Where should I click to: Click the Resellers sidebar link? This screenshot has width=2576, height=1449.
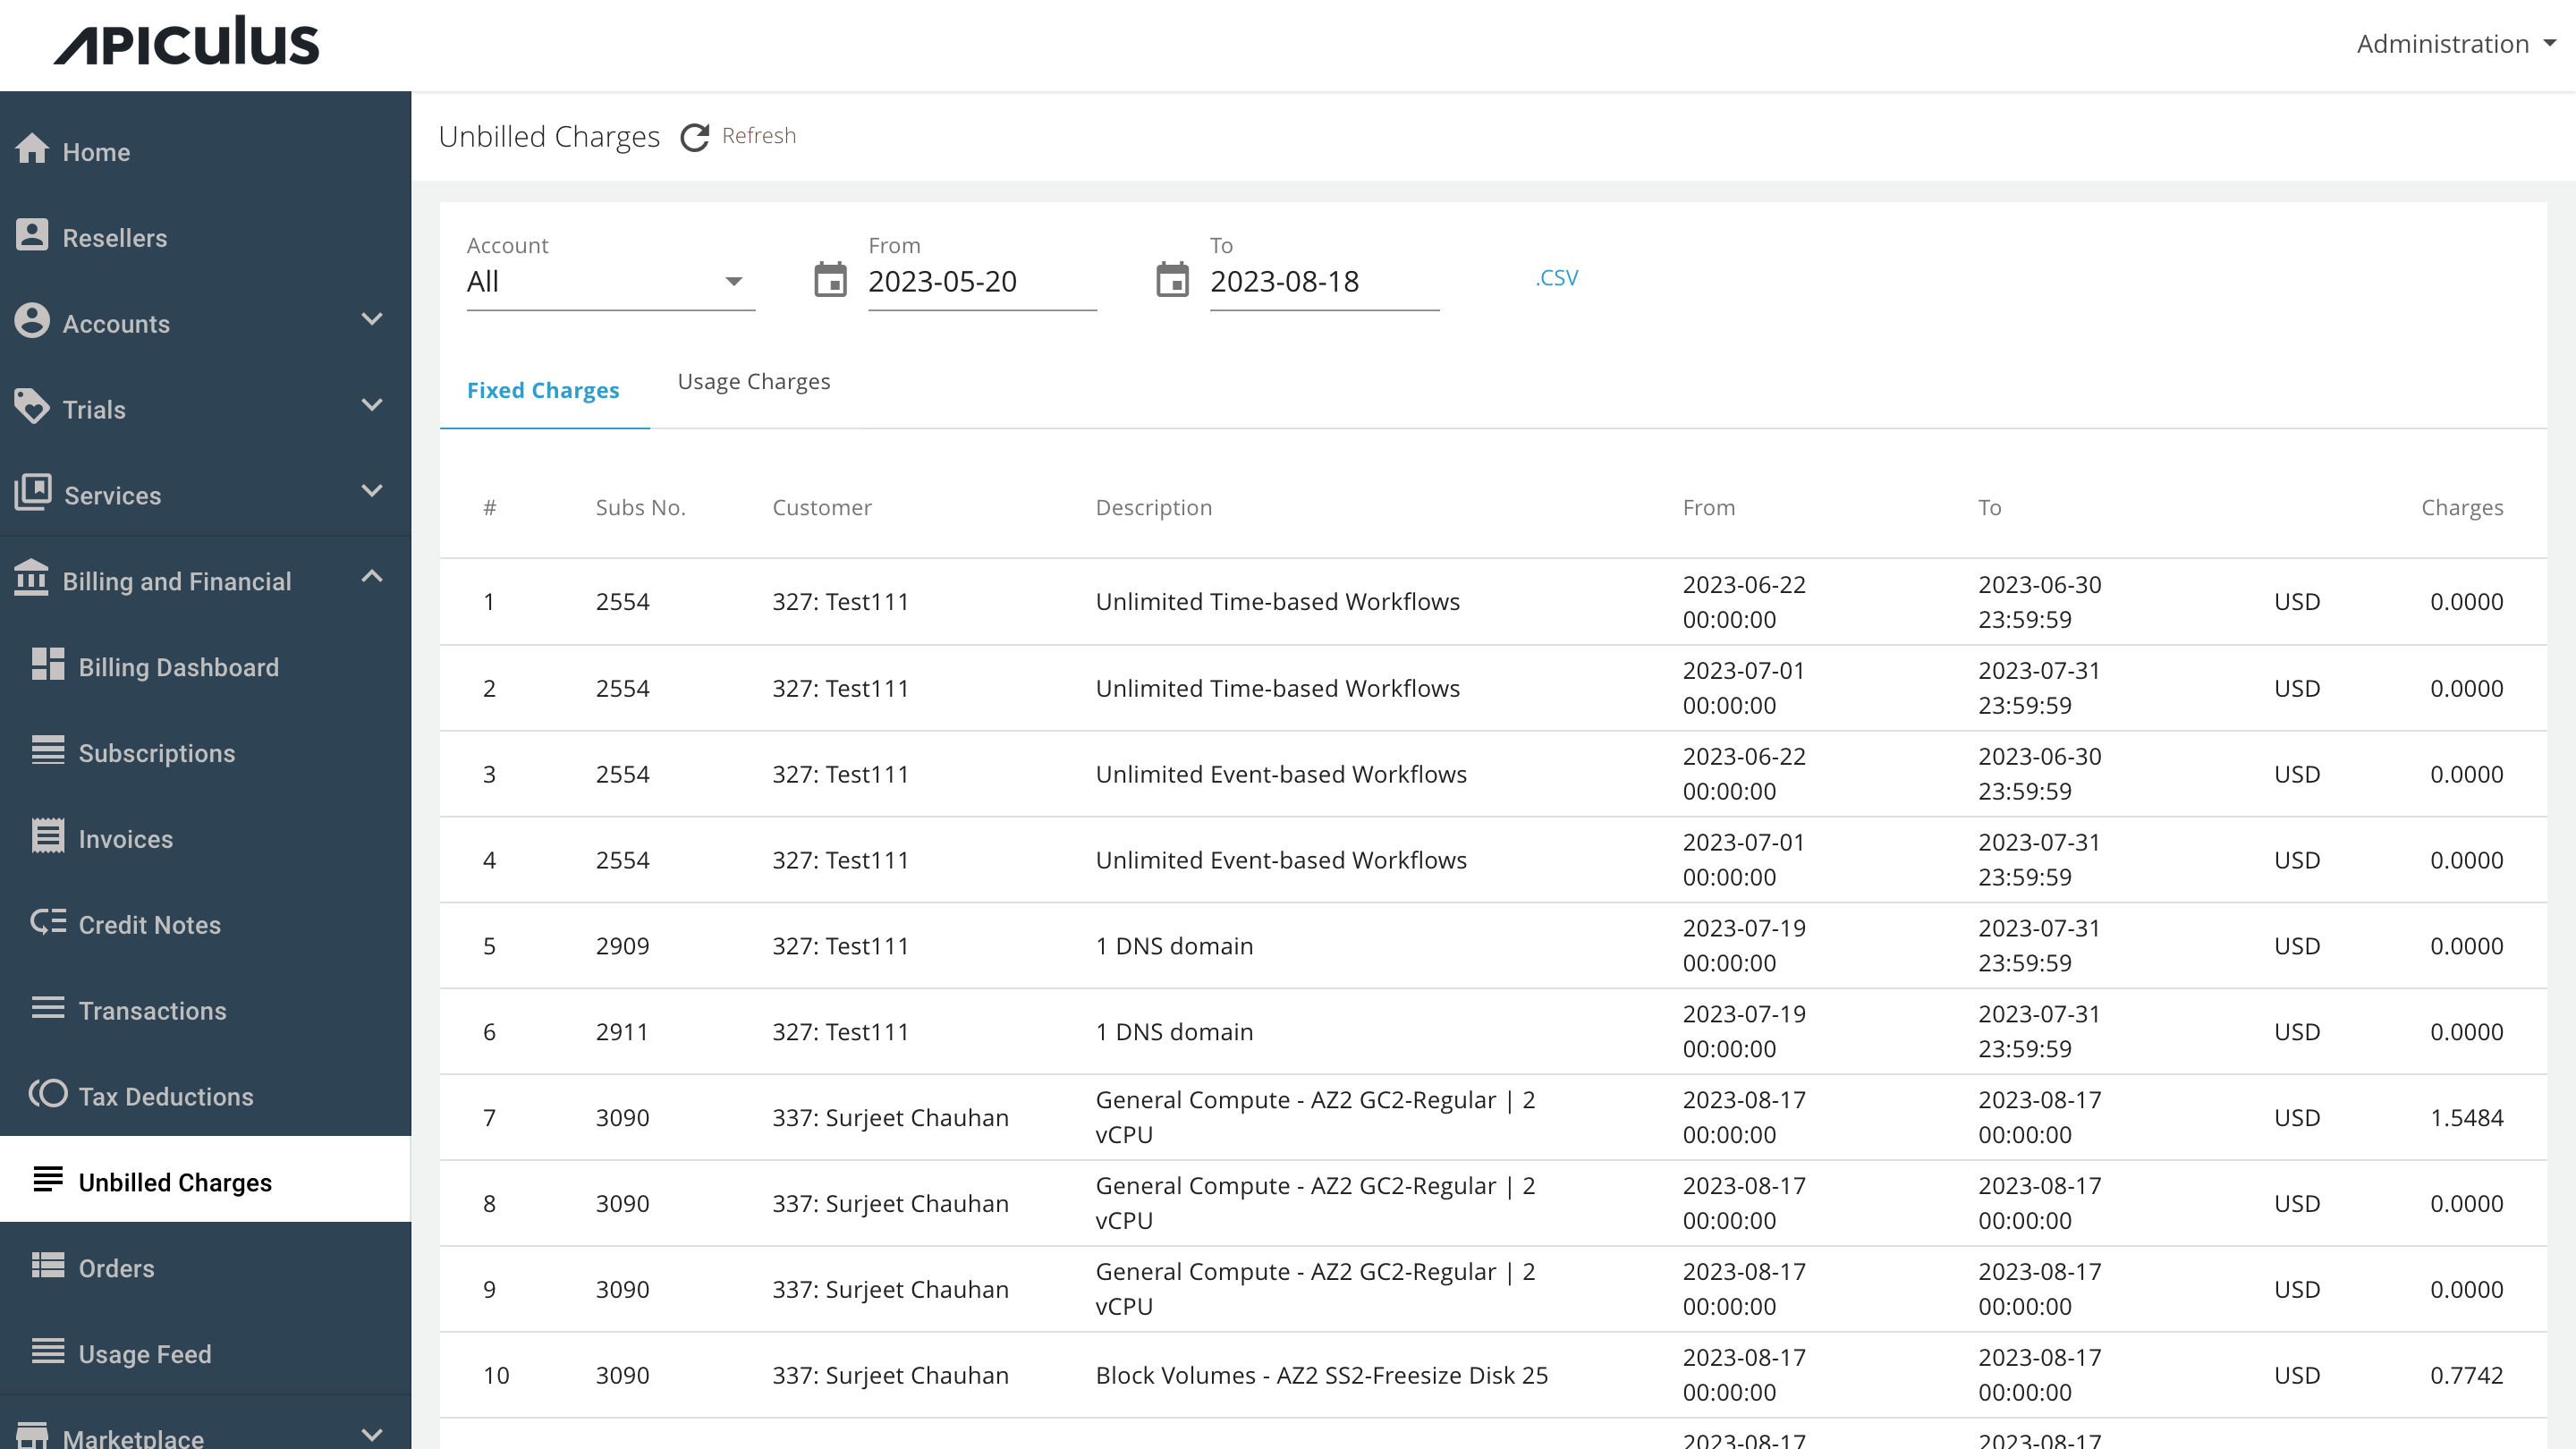pos(115,238)
